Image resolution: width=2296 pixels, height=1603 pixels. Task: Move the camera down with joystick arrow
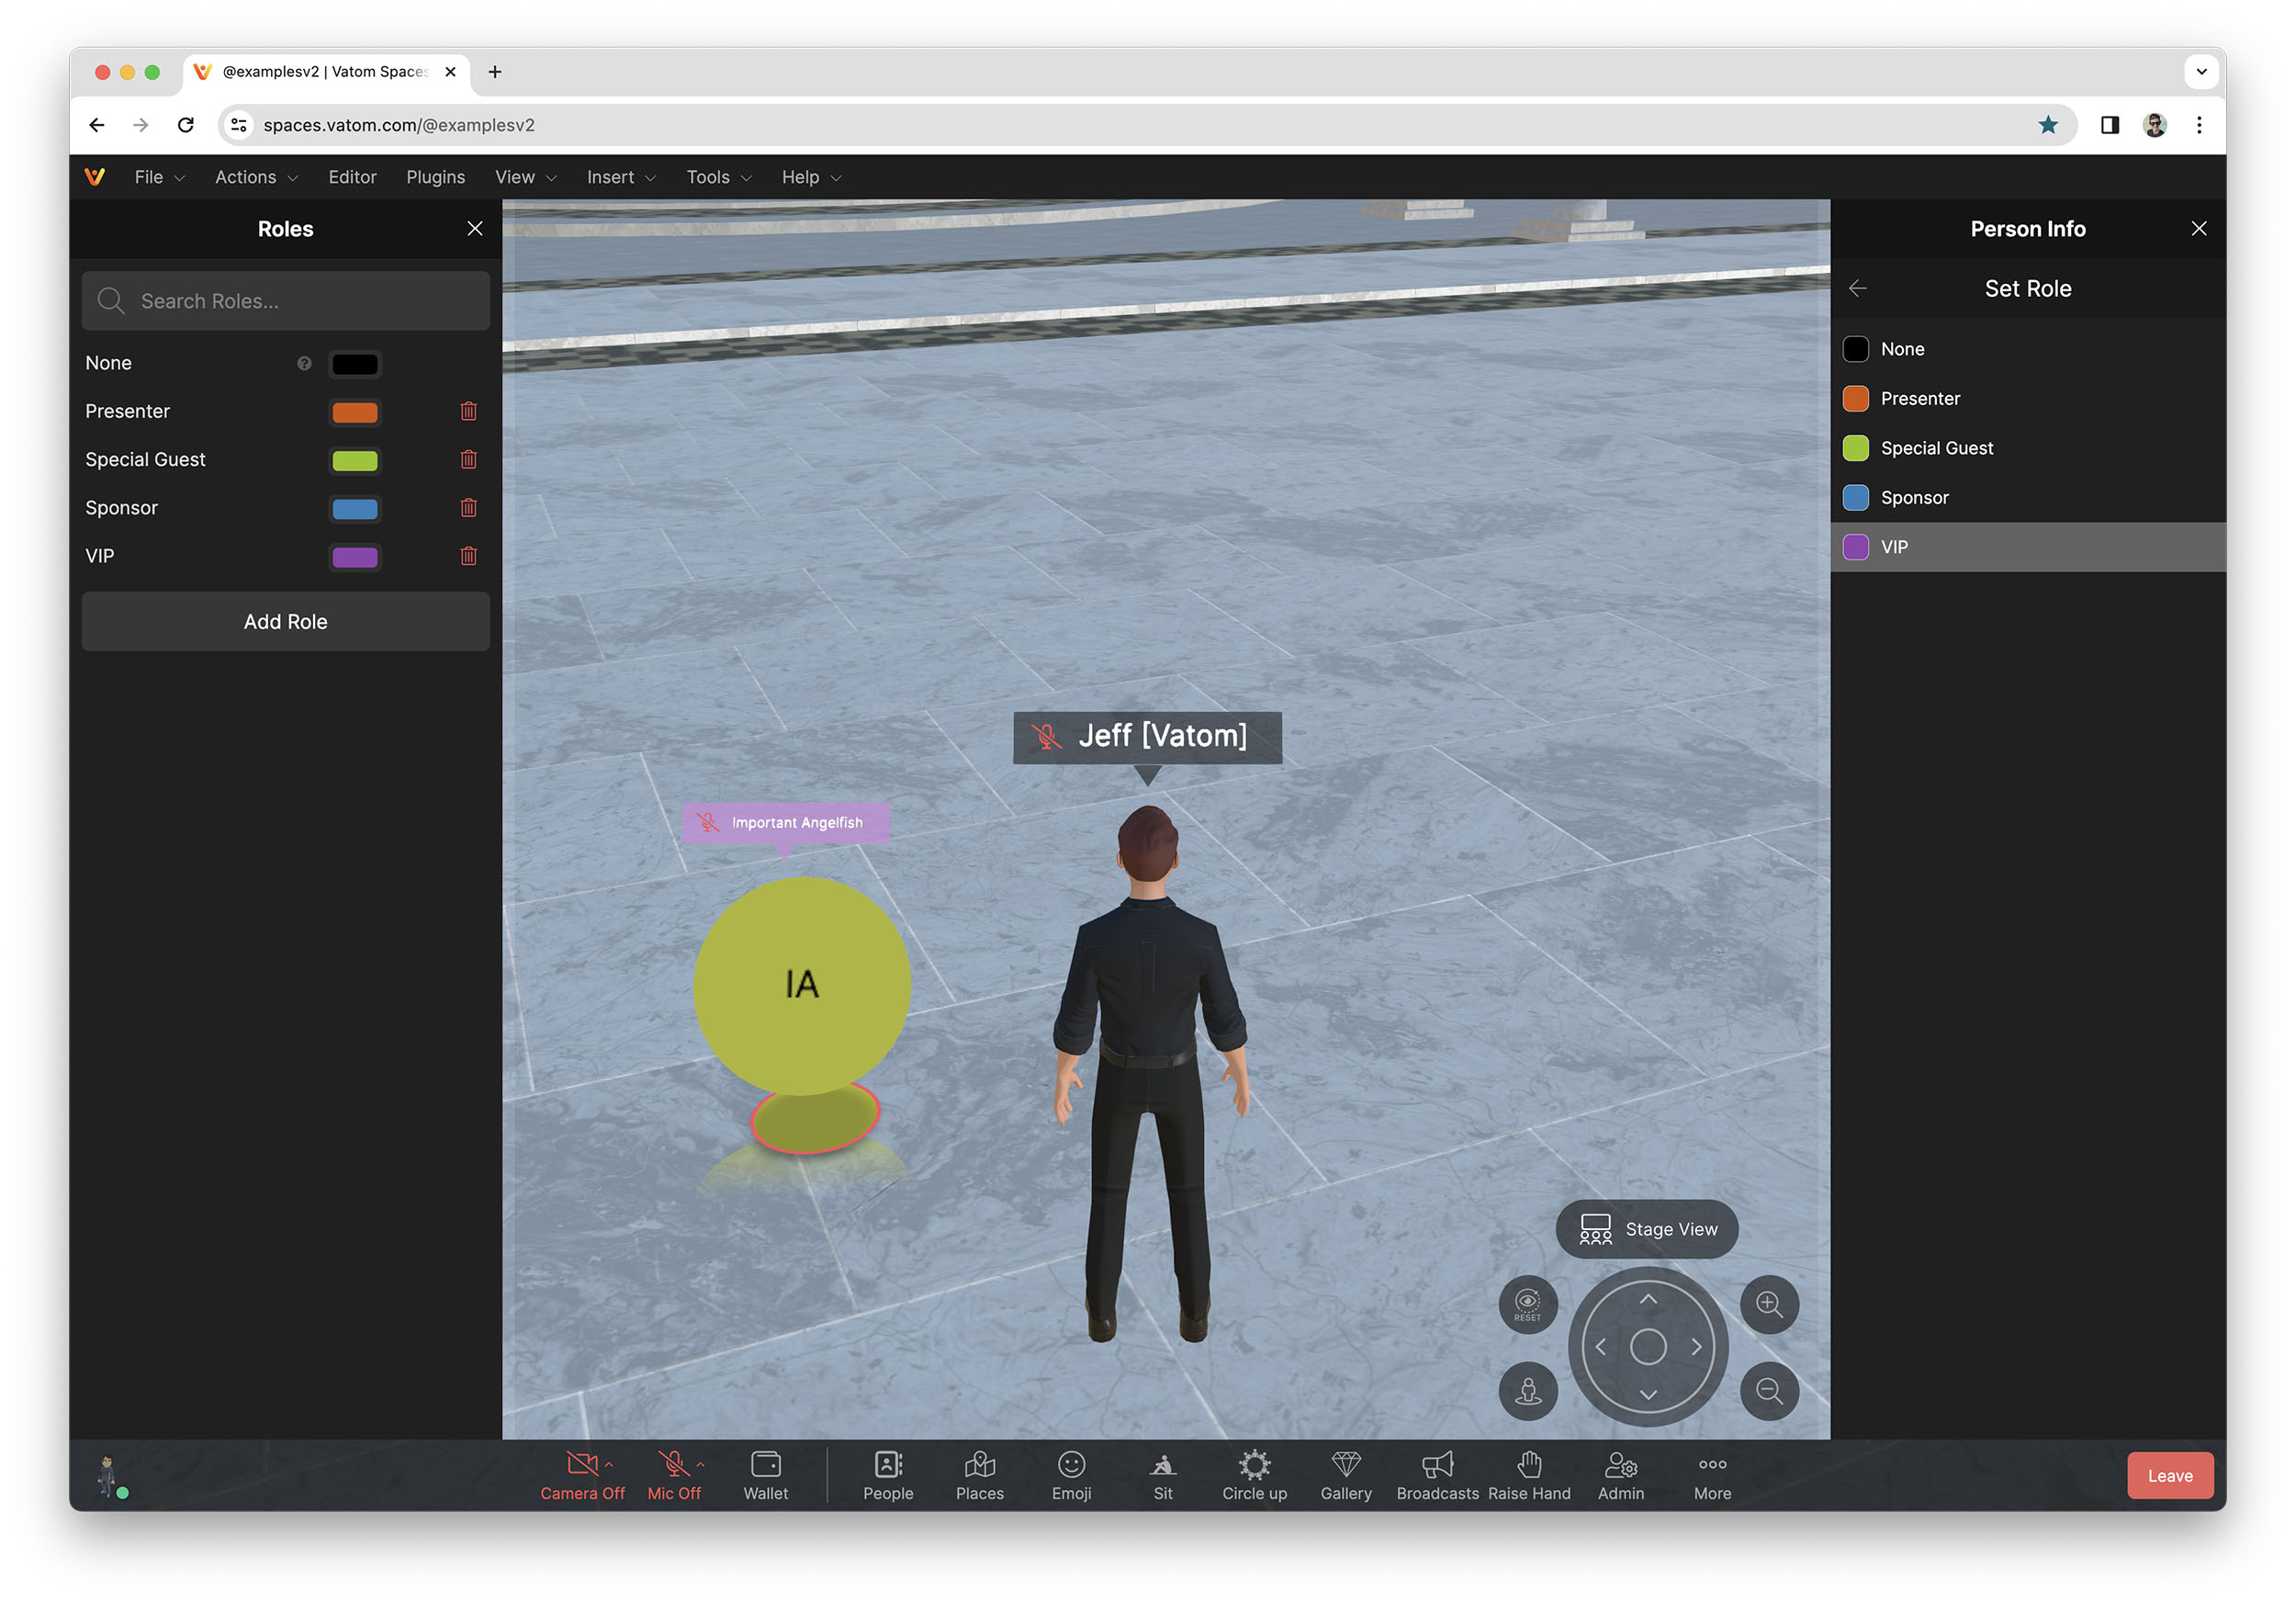pyautogui.click(x=1648, y=1394)
